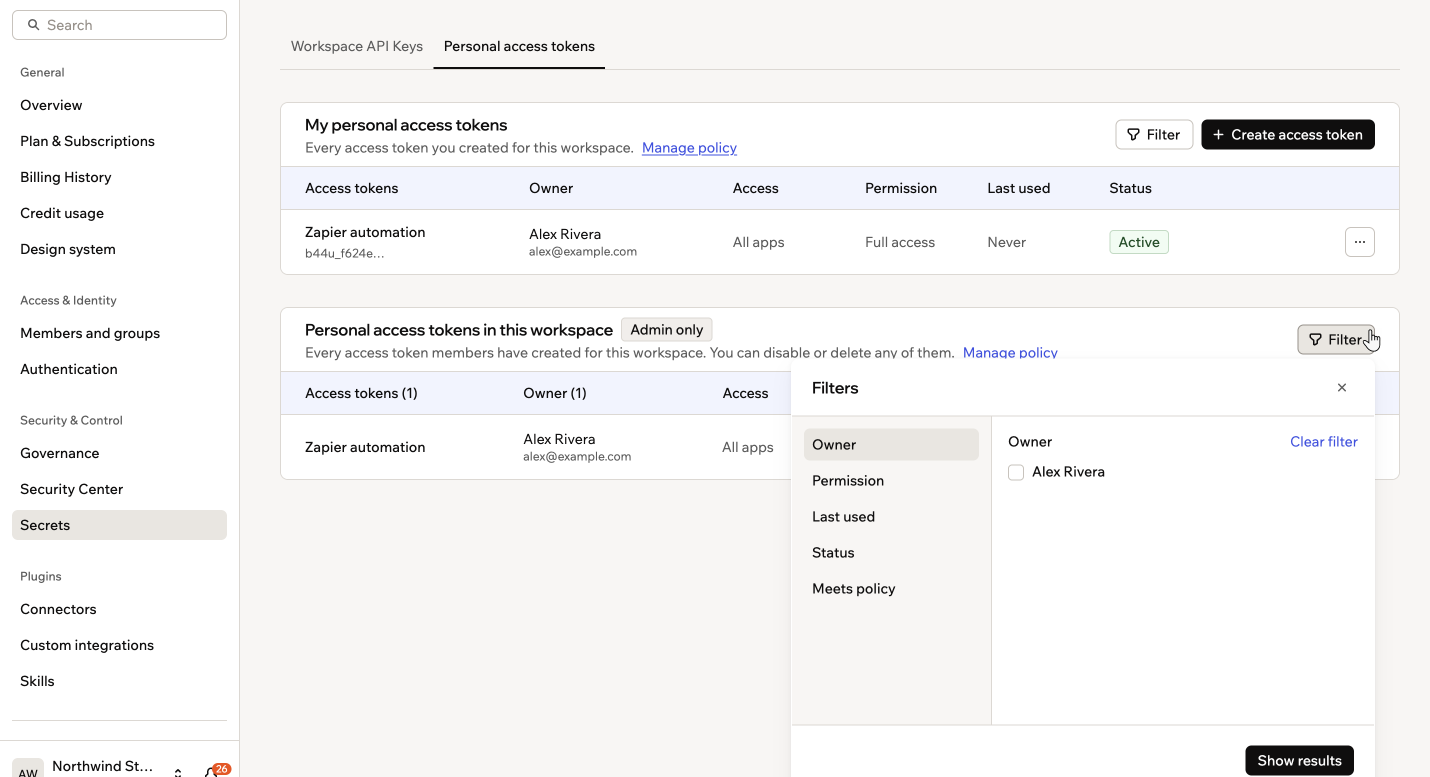Open Billing History in the sidebar
The image size is (1430, 777).
coord(119,177)
